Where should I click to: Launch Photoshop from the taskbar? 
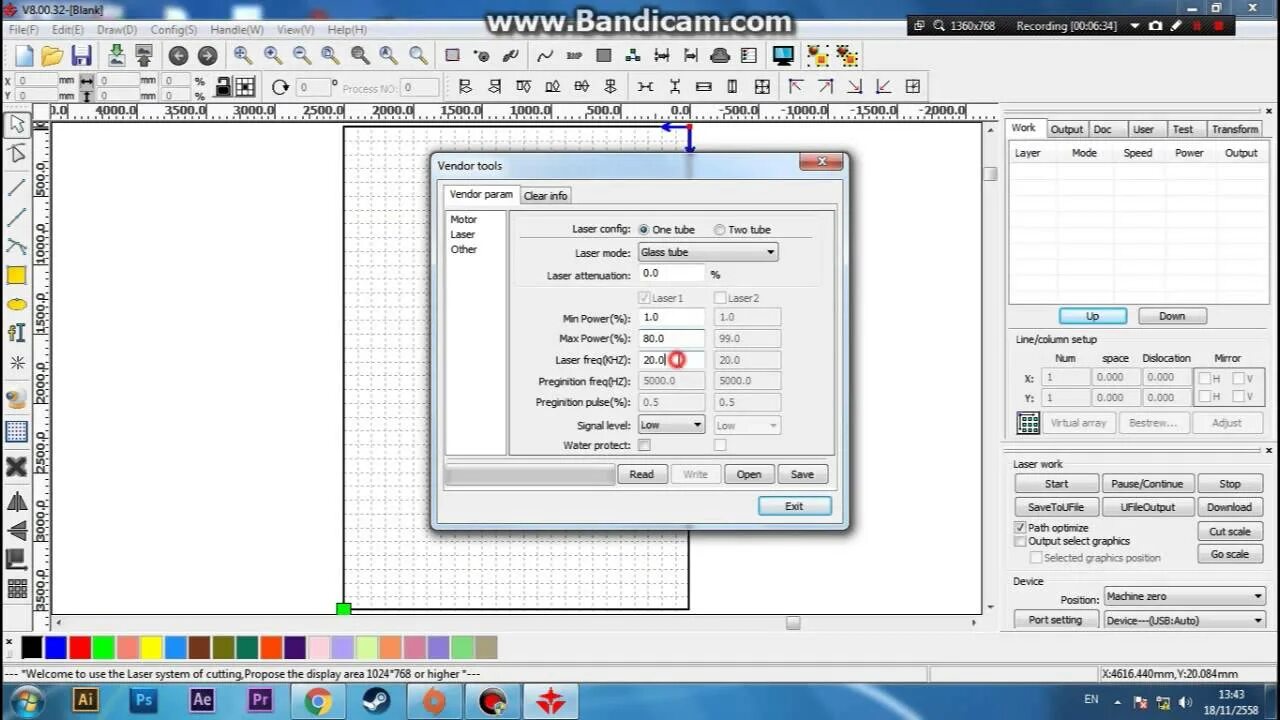143,701
